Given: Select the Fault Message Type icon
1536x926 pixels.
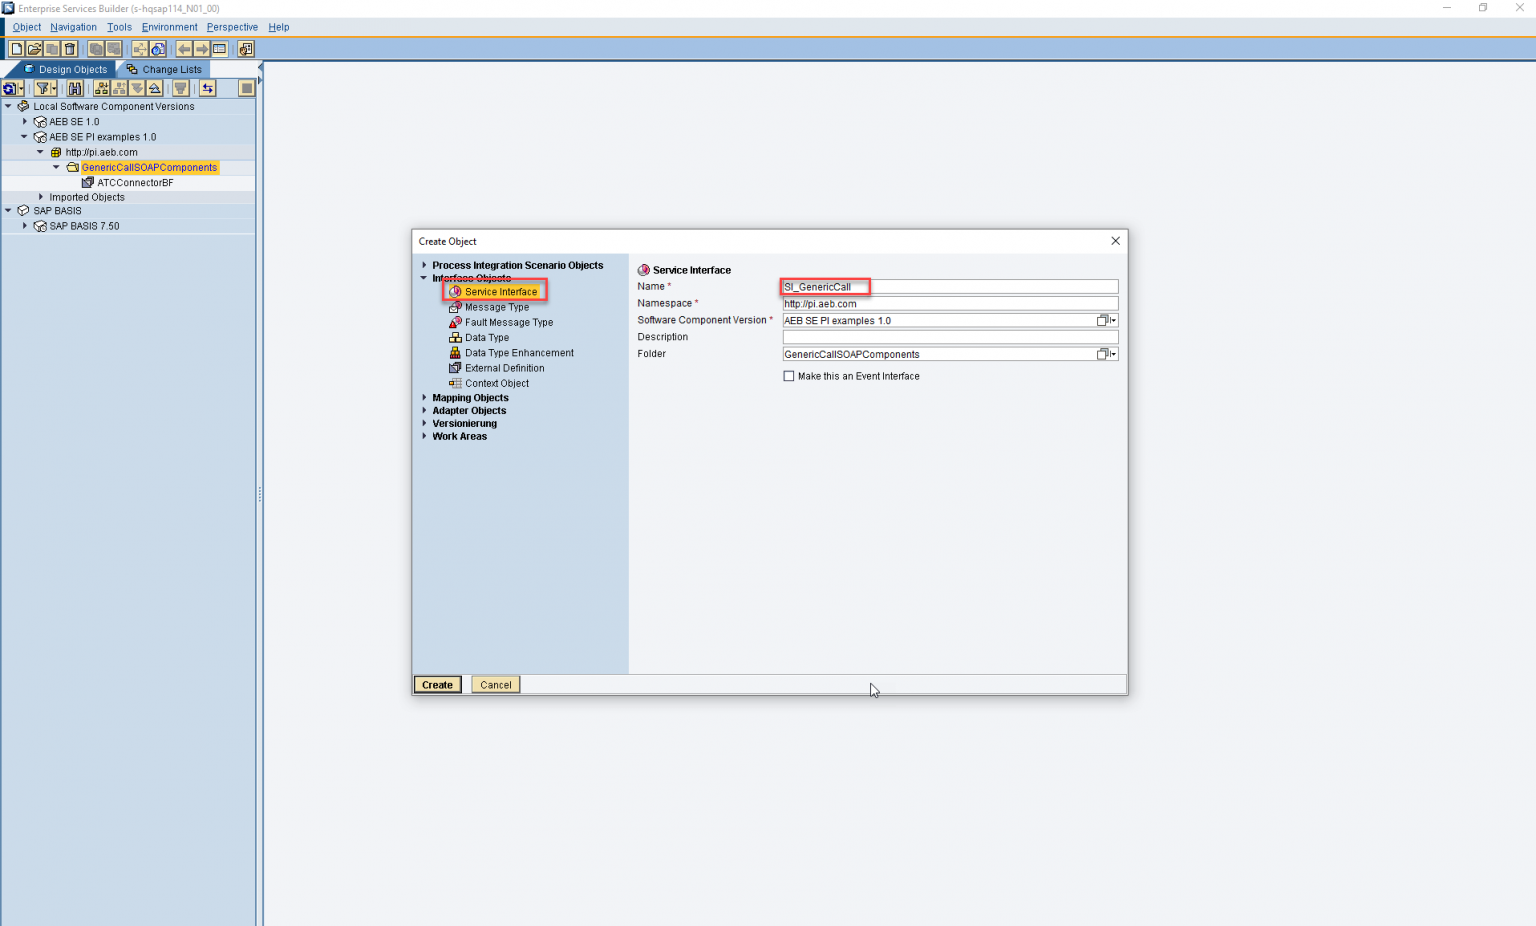Looking at the screenshot, I should coord(456,322).
